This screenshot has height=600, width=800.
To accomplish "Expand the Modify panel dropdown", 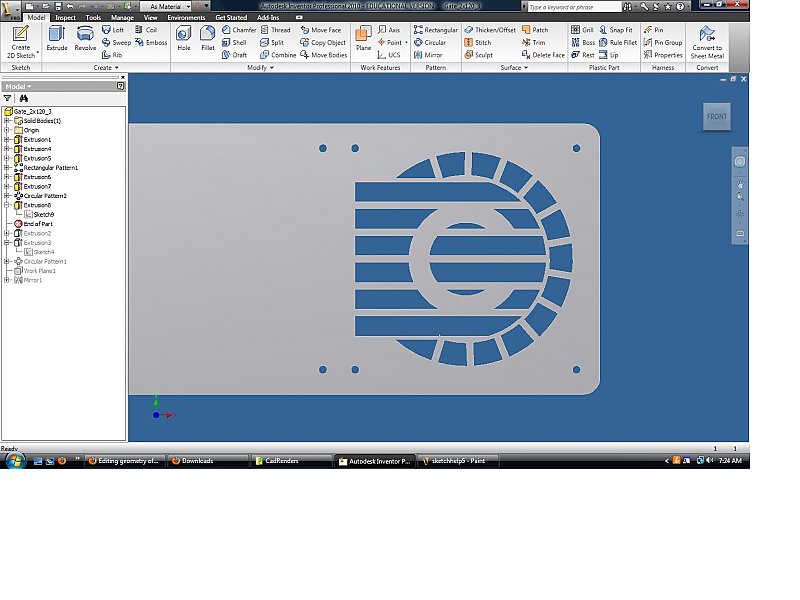I will pos(261,67).
